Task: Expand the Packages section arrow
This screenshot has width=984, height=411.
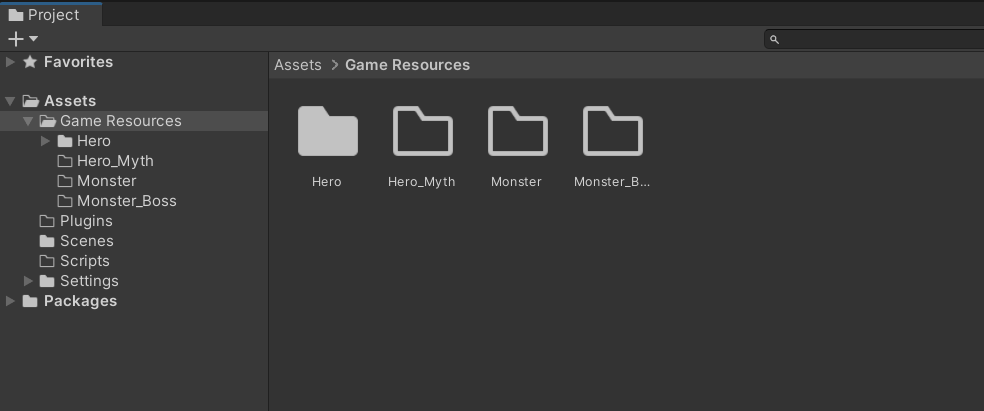Action: coord(10,301)
